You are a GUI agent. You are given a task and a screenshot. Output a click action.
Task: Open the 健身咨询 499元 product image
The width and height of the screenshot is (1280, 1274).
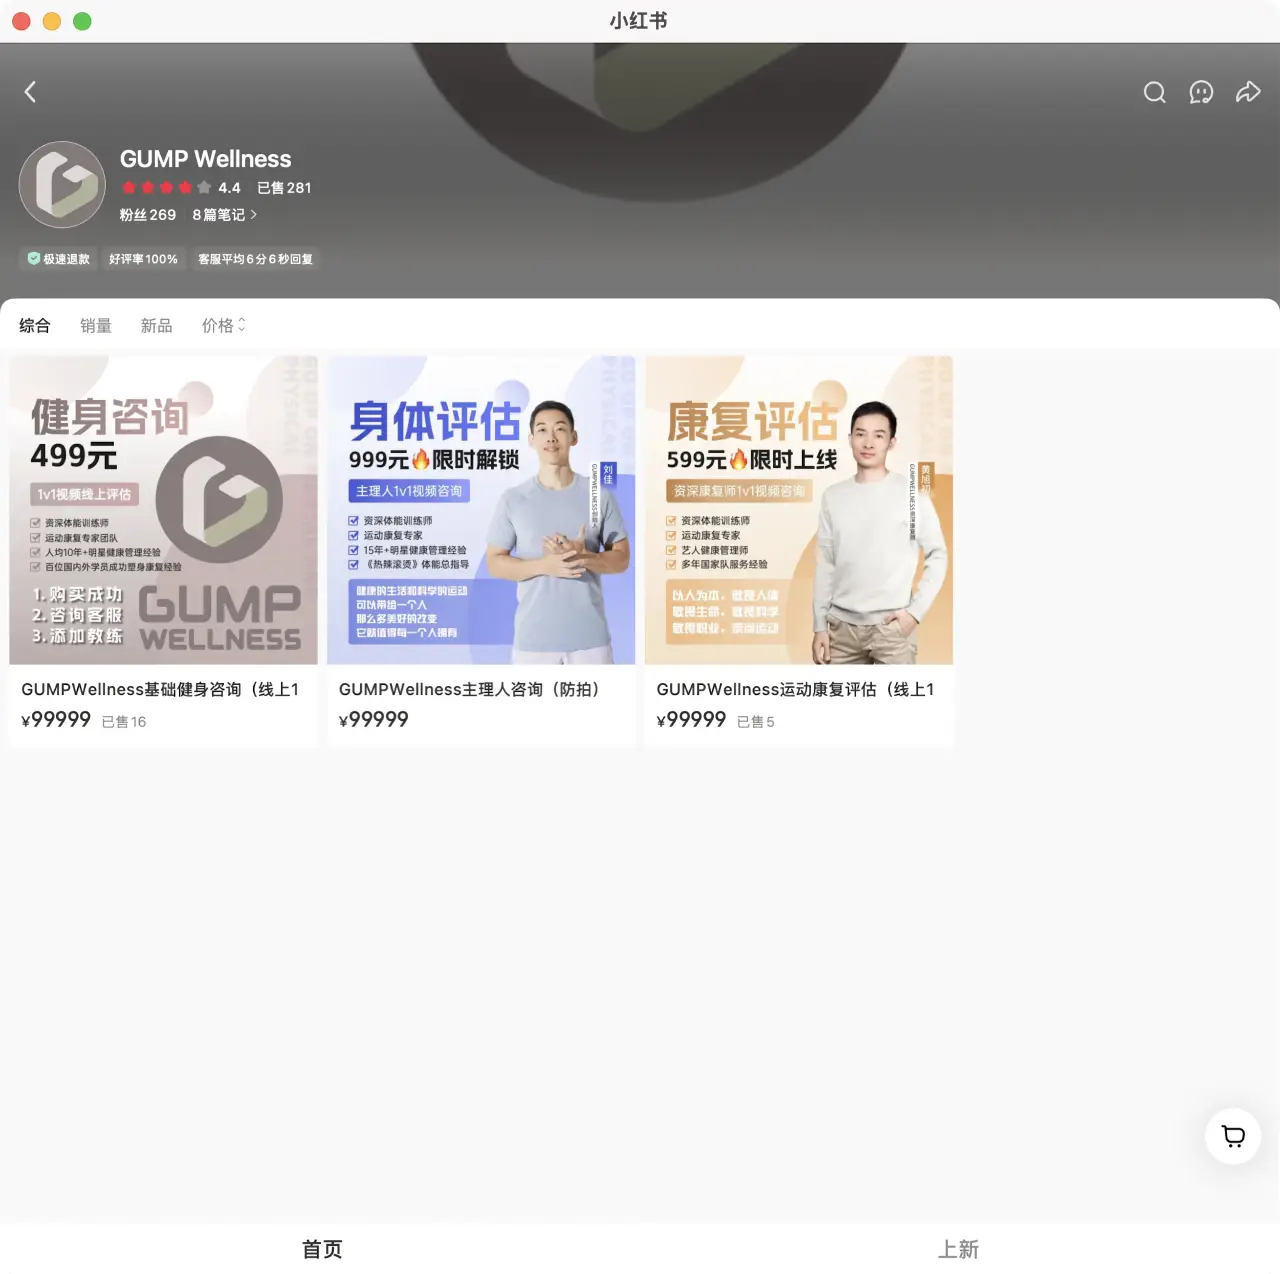click(x=164, y=510)
